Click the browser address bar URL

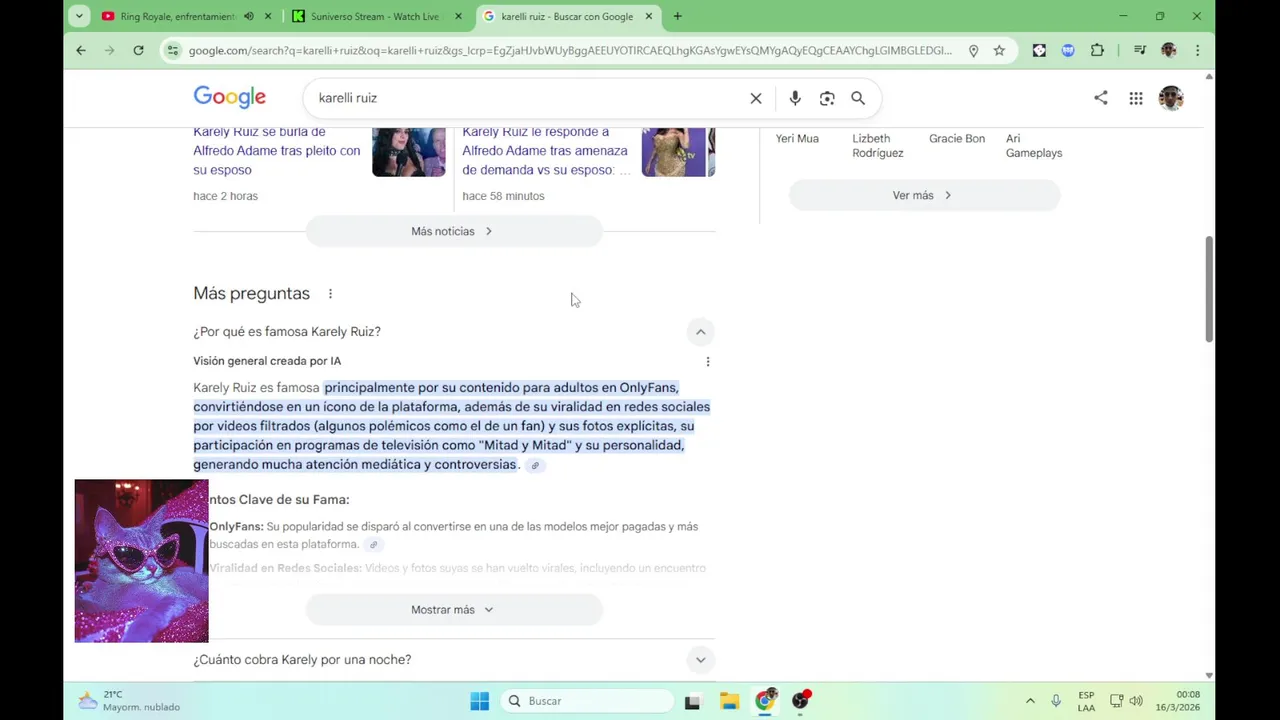coord(570,50)
